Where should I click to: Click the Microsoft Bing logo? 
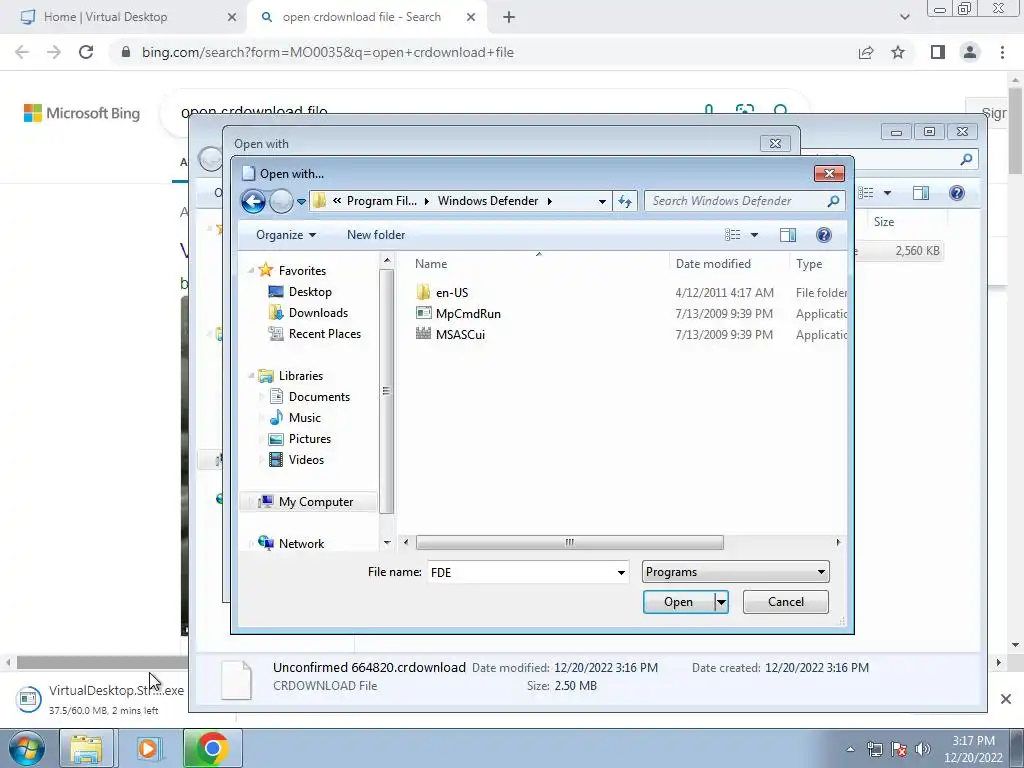click(x=82, y=113)
